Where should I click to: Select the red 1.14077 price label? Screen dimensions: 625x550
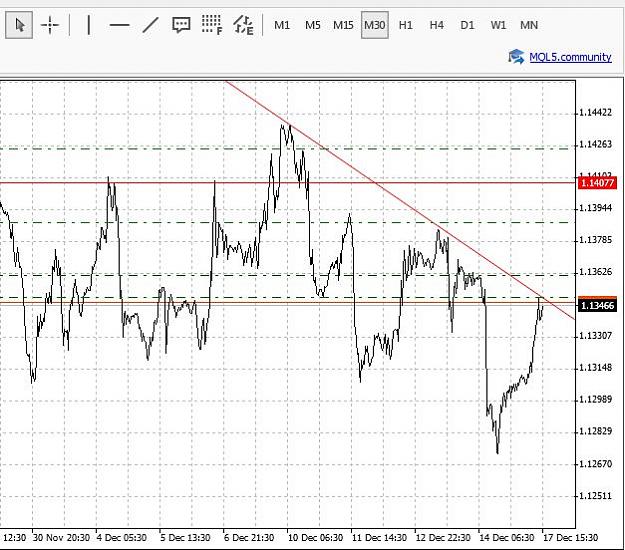pyautogui.click(x=597, y=183)
